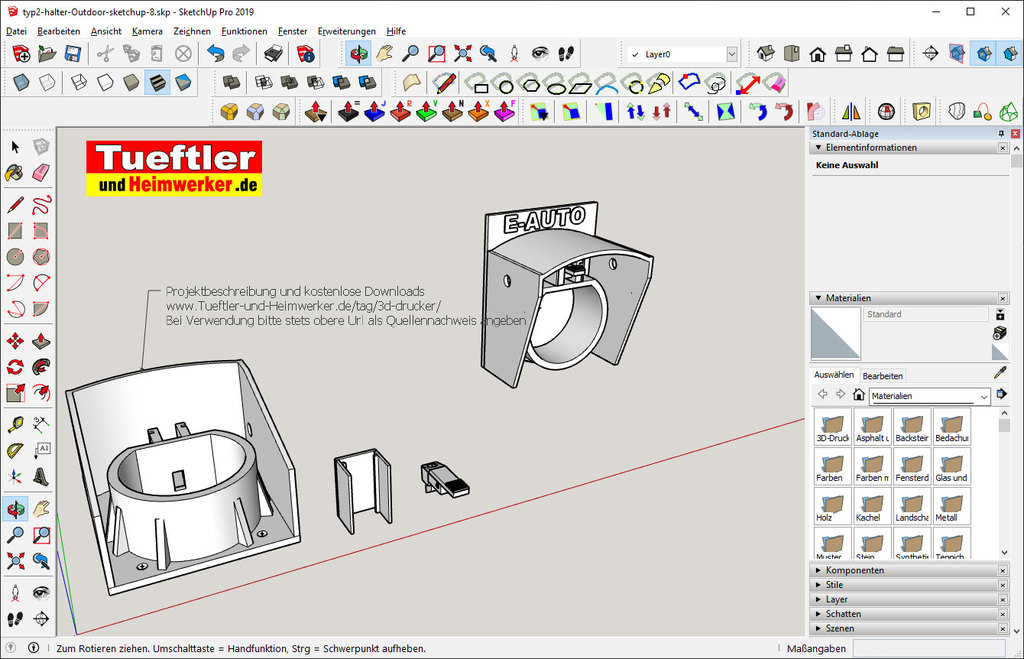1024x659 pixels.
Task: Open the Bearbeiten menu
Action: pos(59,31)
